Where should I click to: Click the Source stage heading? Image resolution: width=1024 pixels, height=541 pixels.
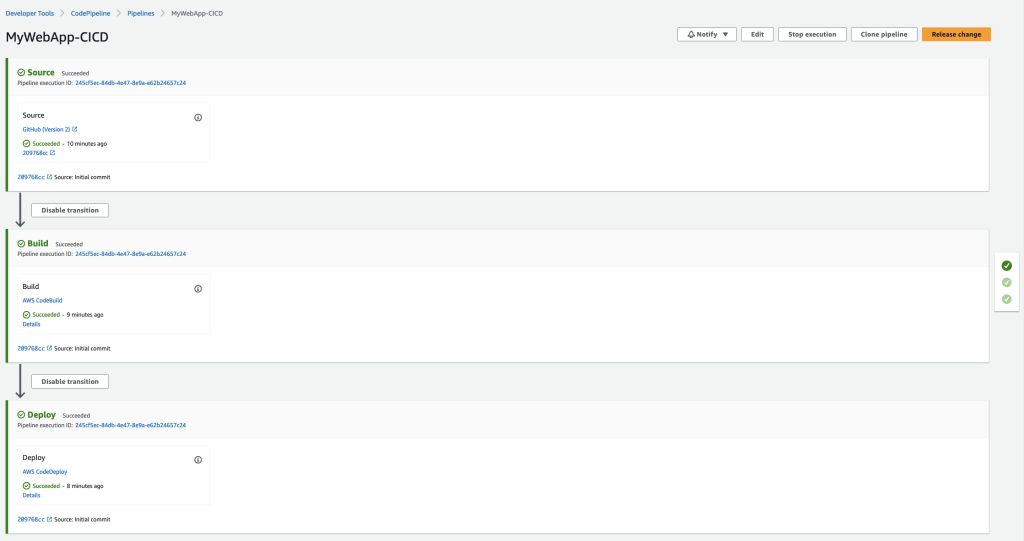(40, 73)
